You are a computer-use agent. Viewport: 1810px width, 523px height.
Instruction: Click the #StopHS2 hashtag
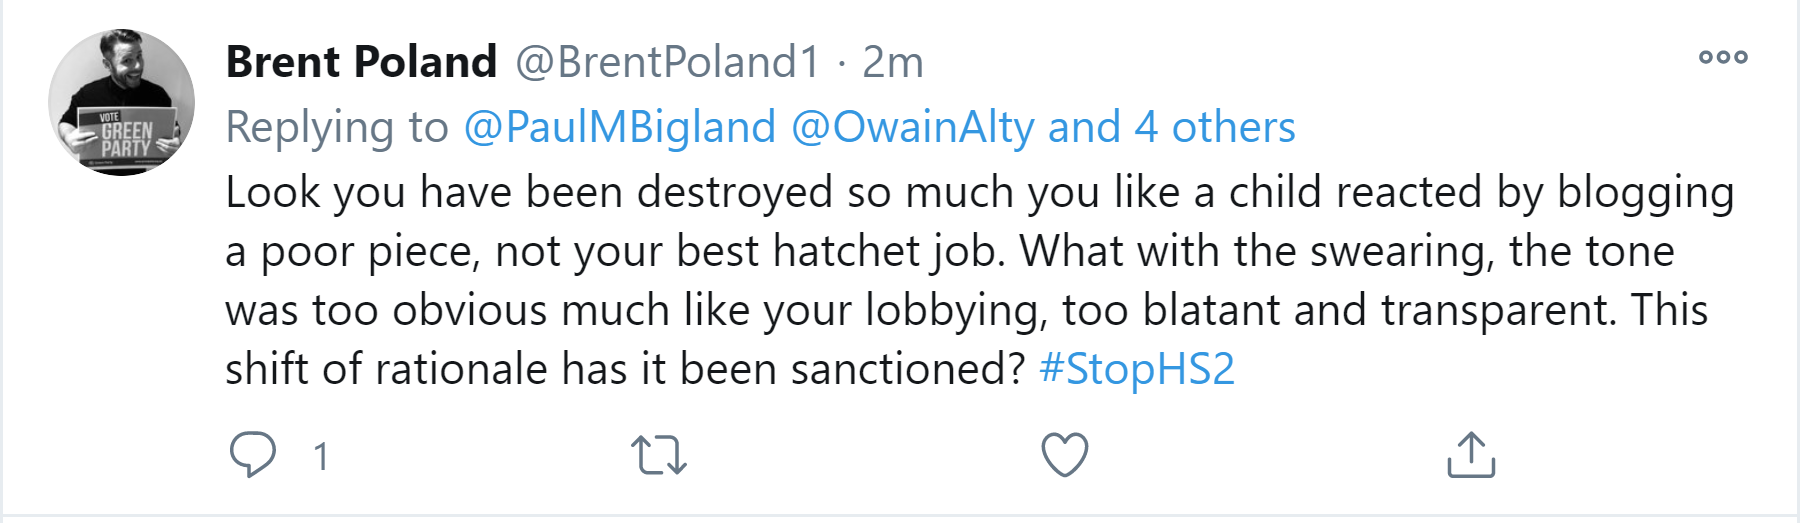tap(1137, 369)
